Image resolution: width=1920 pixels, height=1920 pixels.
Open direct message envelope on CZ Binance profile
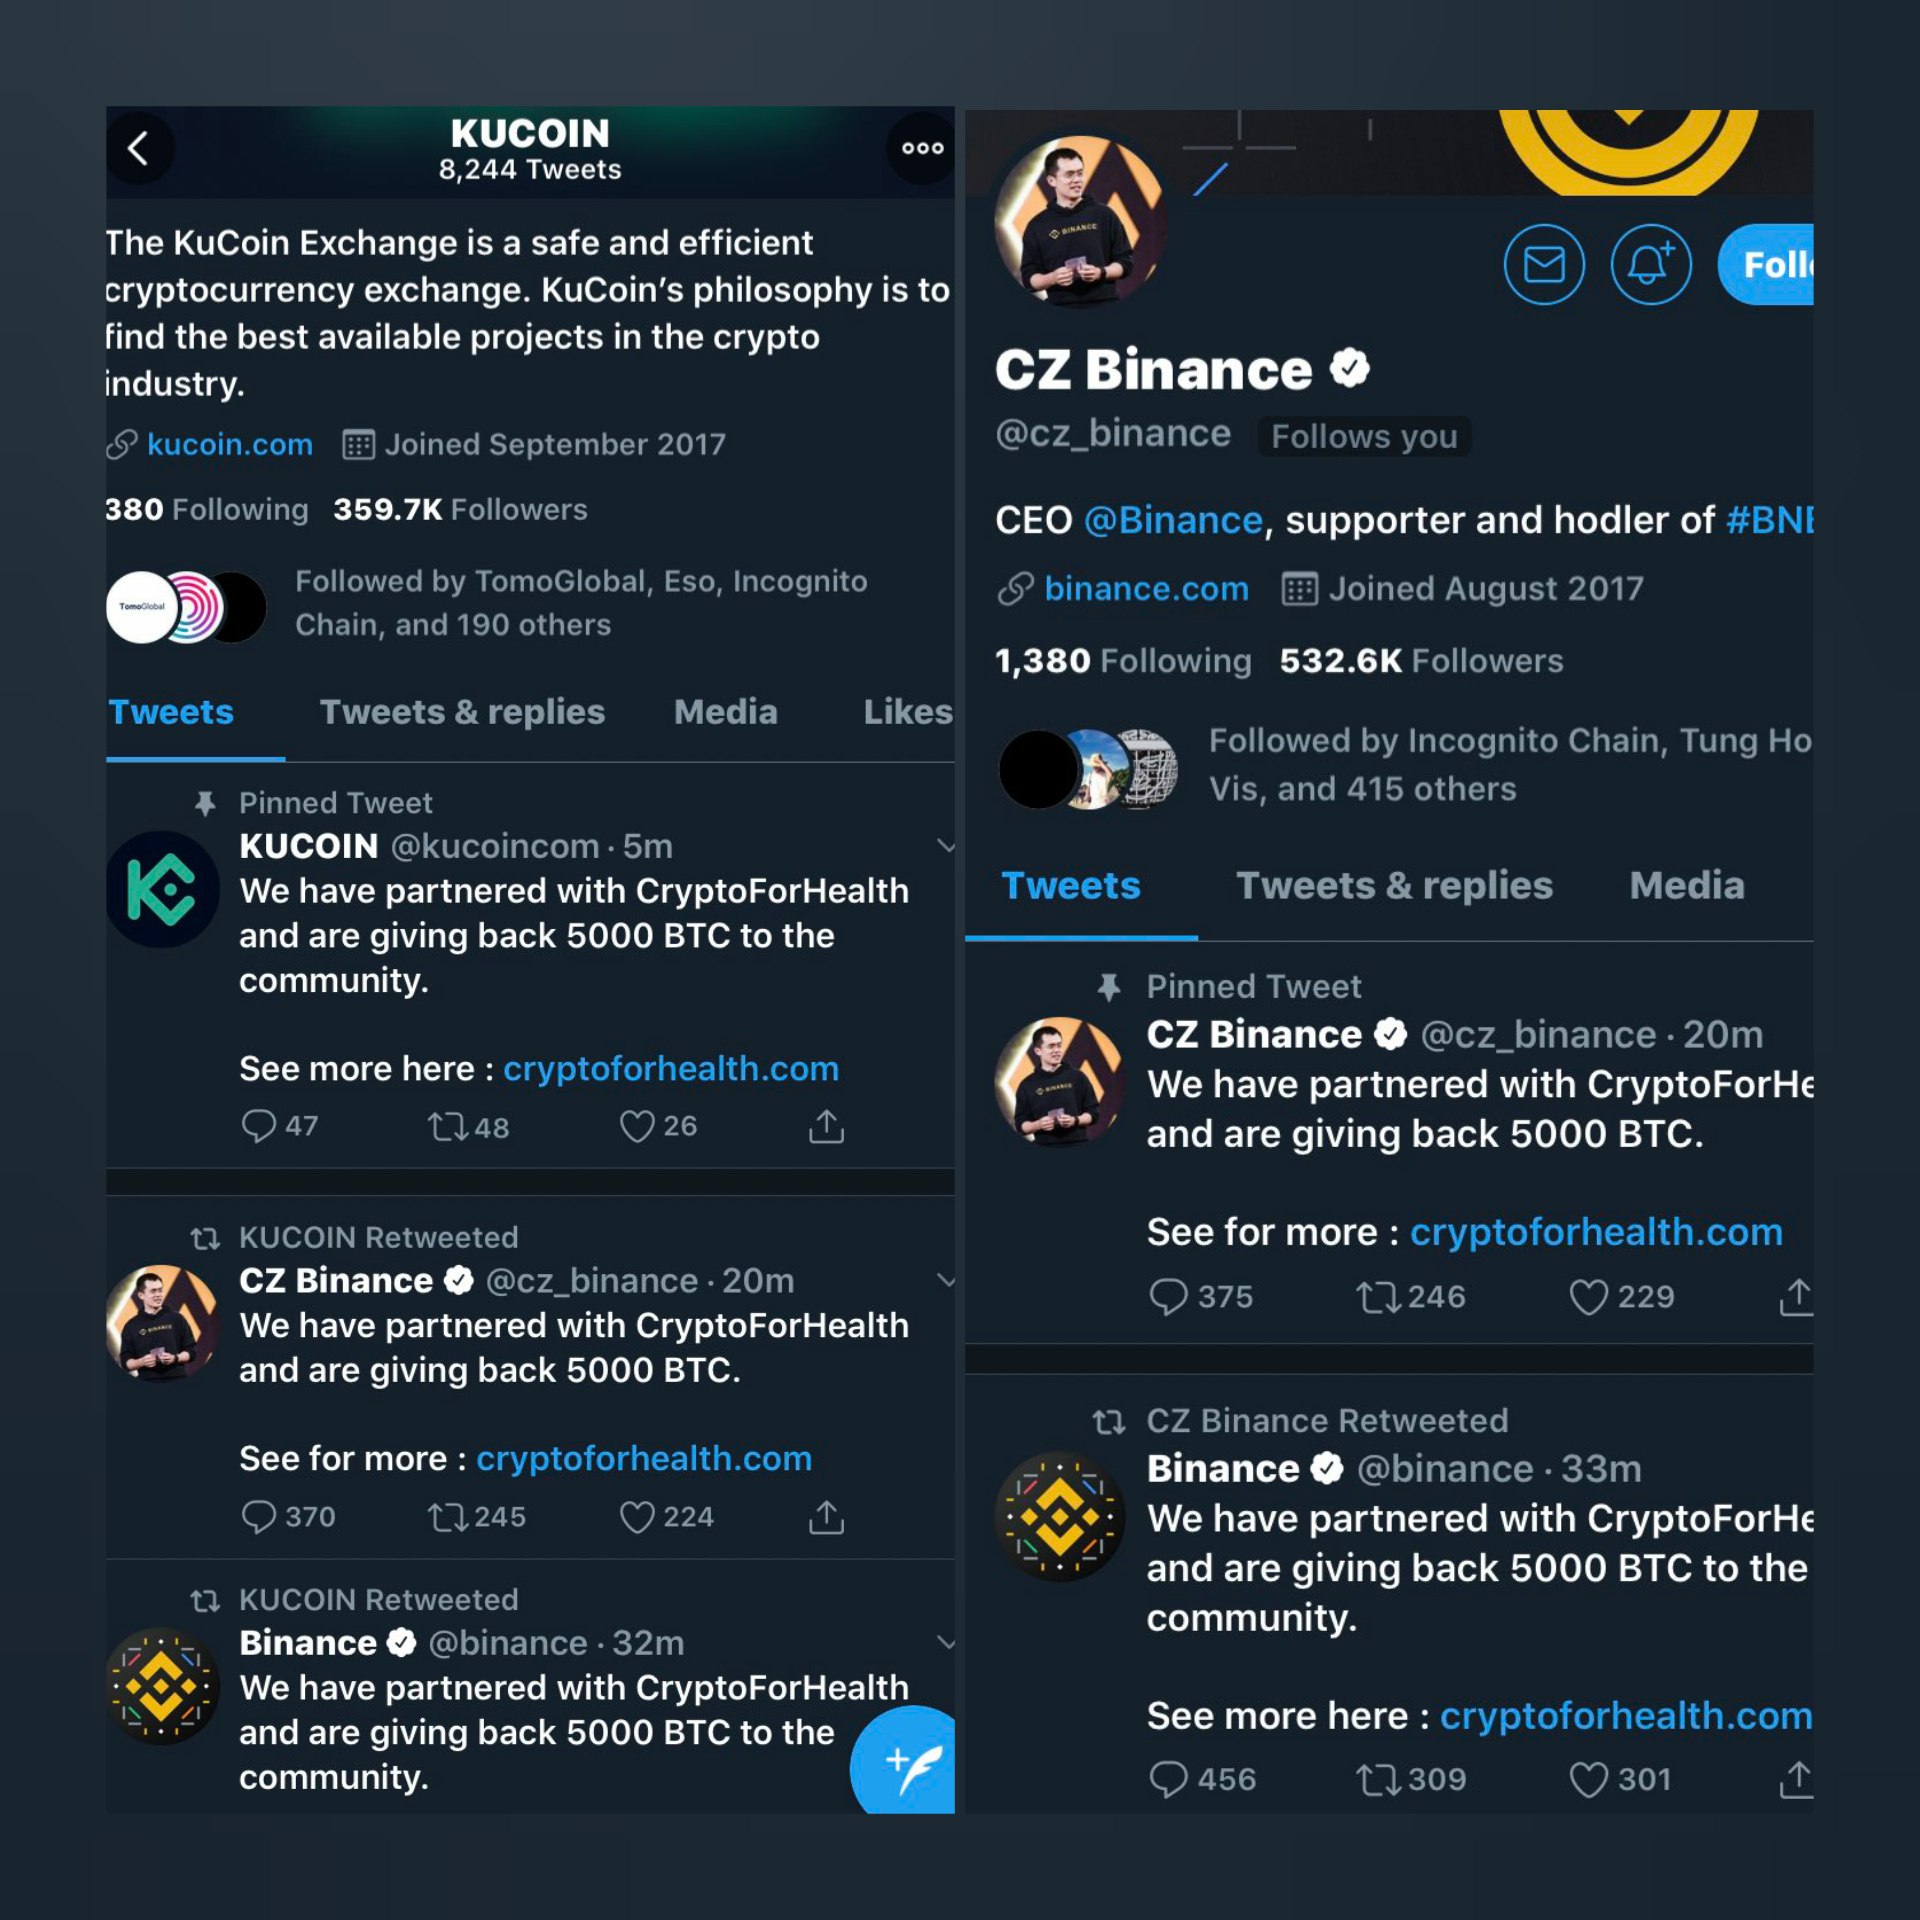click(1544, 265)
